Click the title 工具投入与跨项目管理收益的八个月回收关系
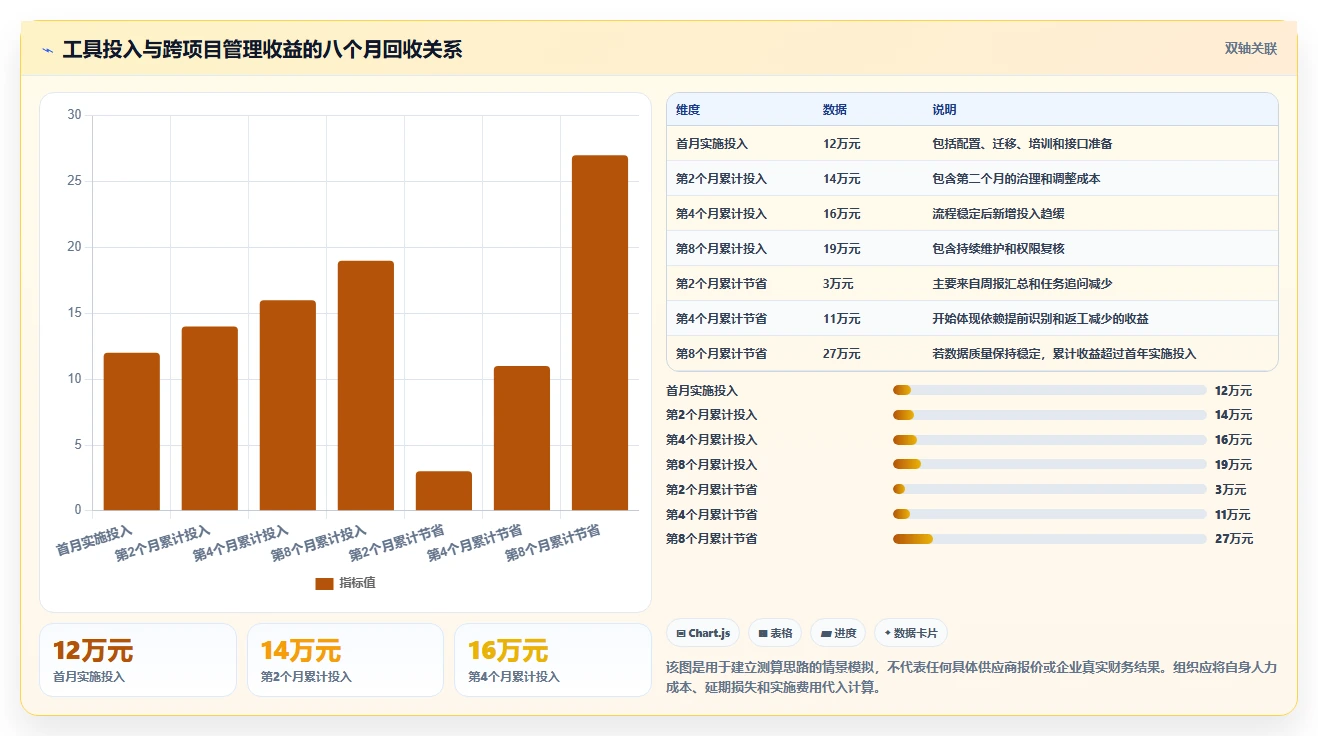Viewport: 1318px width, 736px height. 262,50
